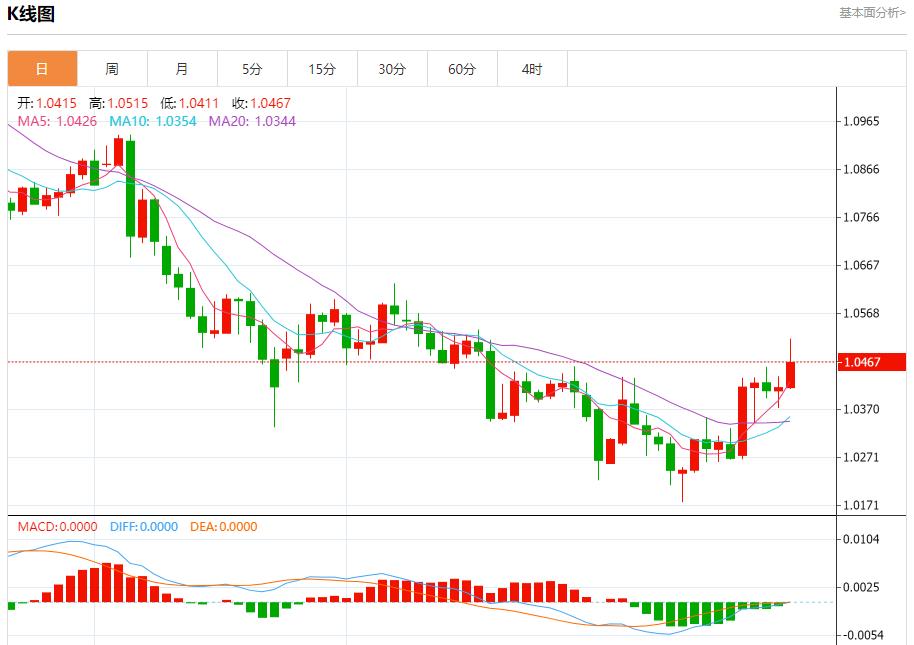Click the K线图 chart title
914x645 pixels.
[x=31, y=14]
